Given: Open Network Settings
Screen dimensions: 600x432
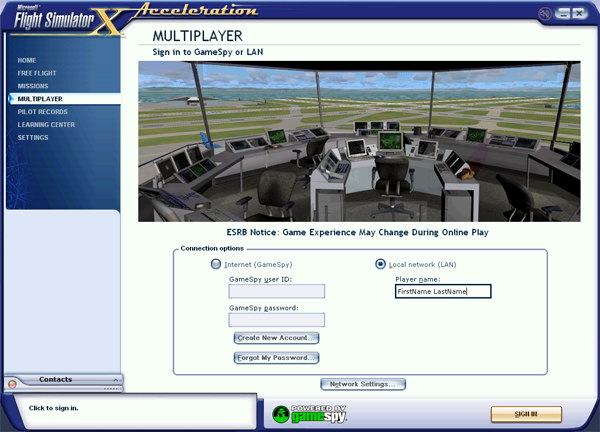Looking at the screenshot, I should coord(363,384).
